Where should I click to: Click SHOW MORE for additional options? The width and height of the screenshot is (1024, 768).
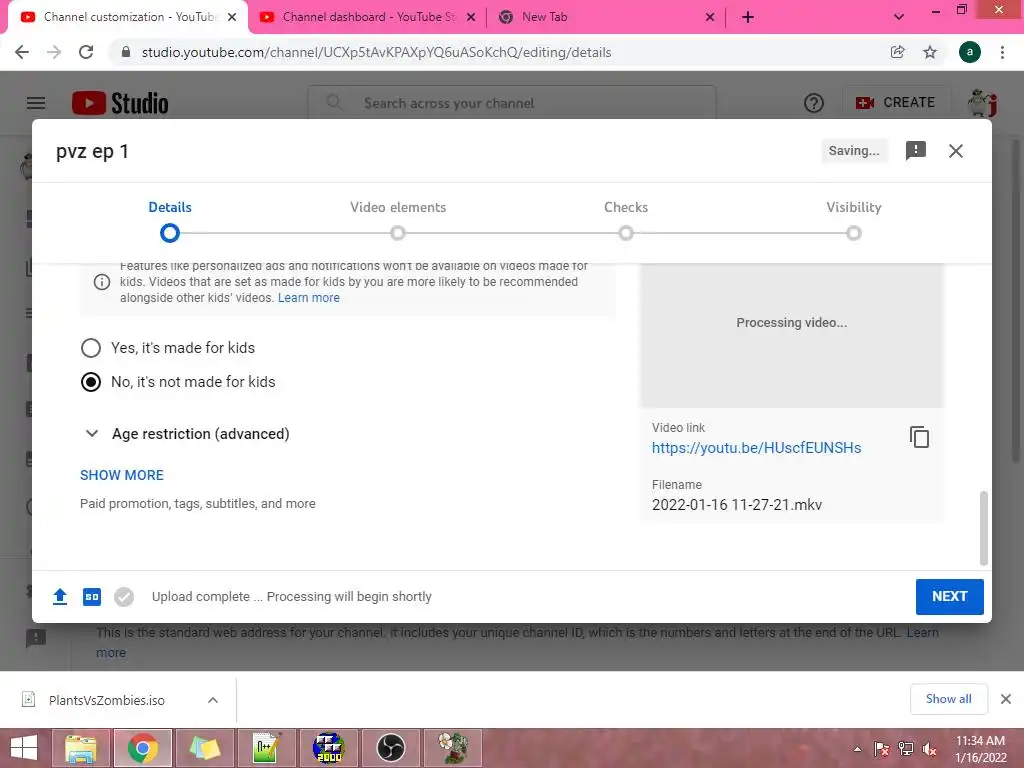point(122,475)
